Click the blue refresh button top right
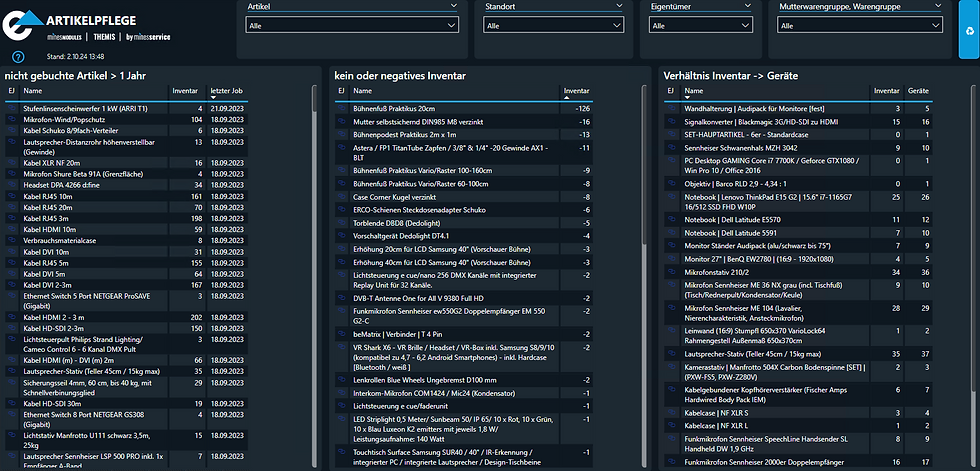980x471 pixels. [969, 30]
